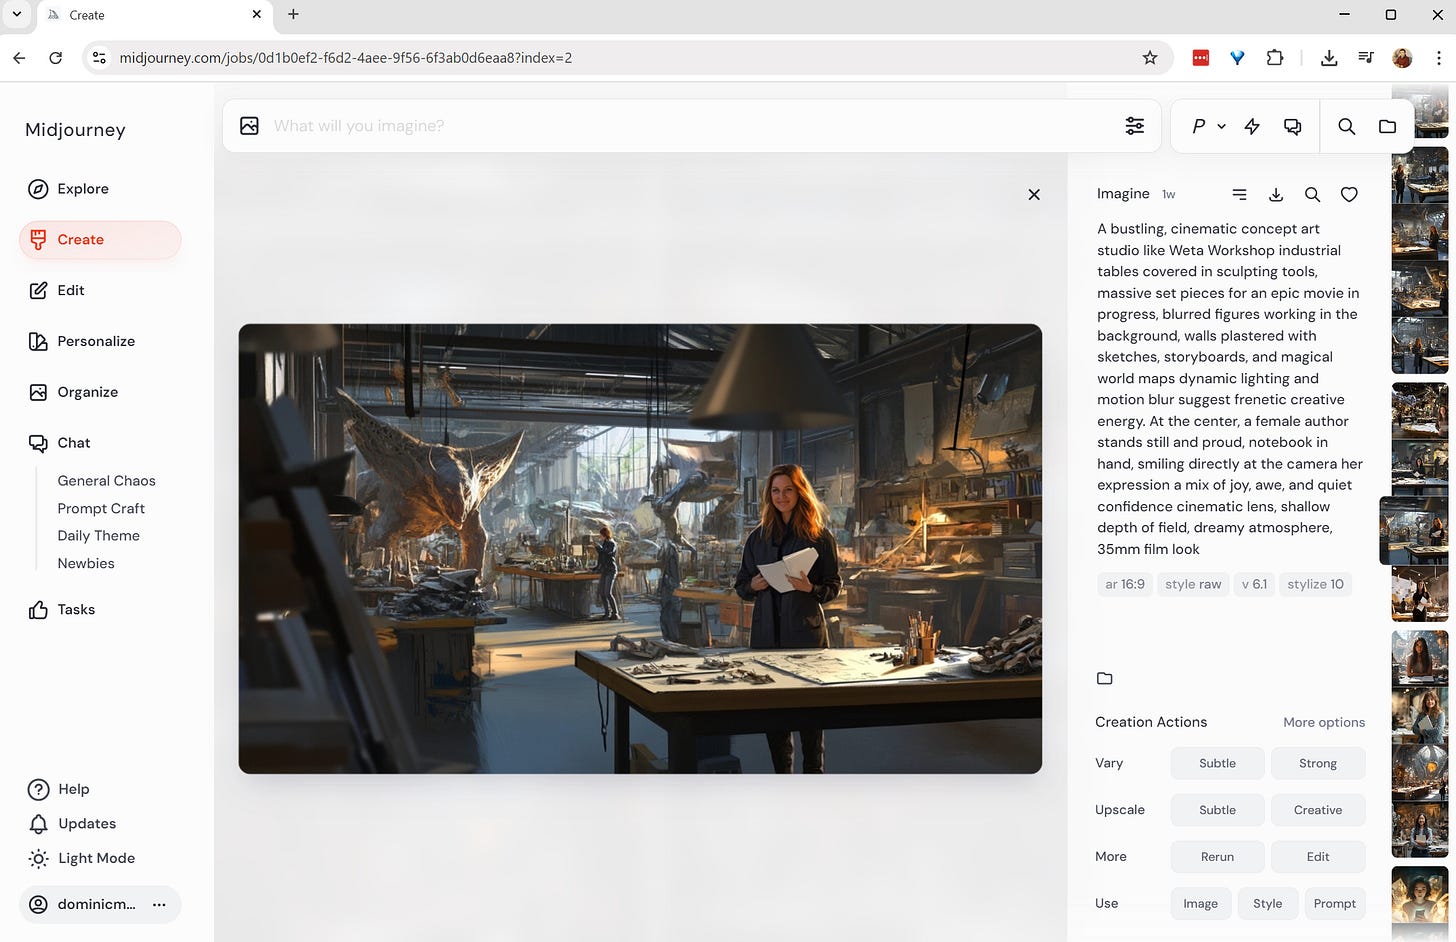1456x942 pixels.
Task: Click Vary Subtle
Action: pyautogui.click(x=1217, y=763)
